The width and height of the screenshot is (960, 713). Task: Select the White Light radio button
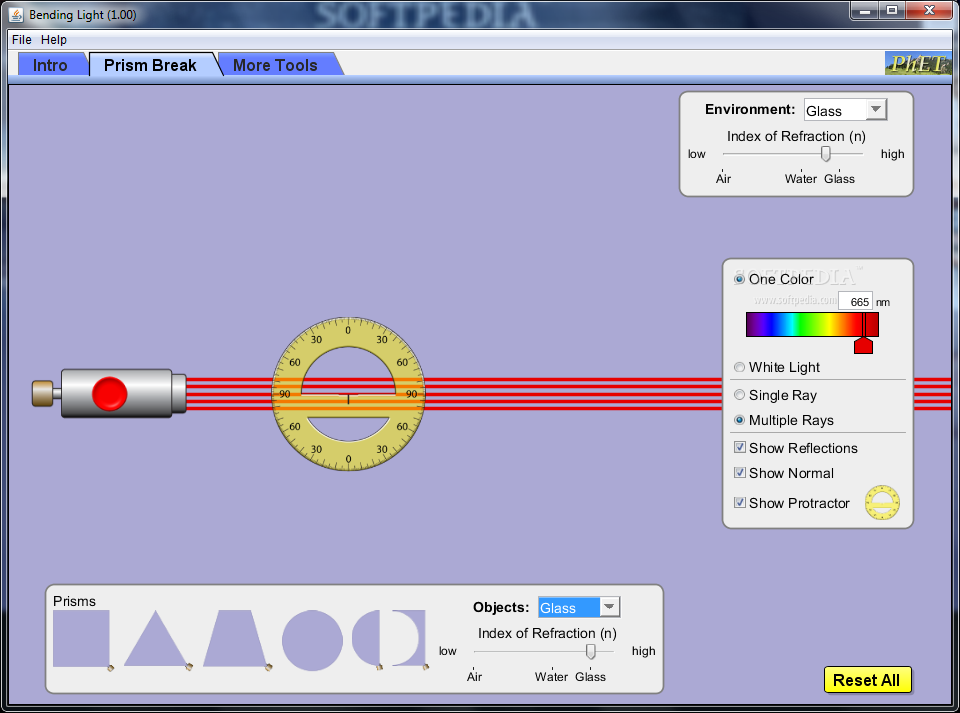coord(740,367)
